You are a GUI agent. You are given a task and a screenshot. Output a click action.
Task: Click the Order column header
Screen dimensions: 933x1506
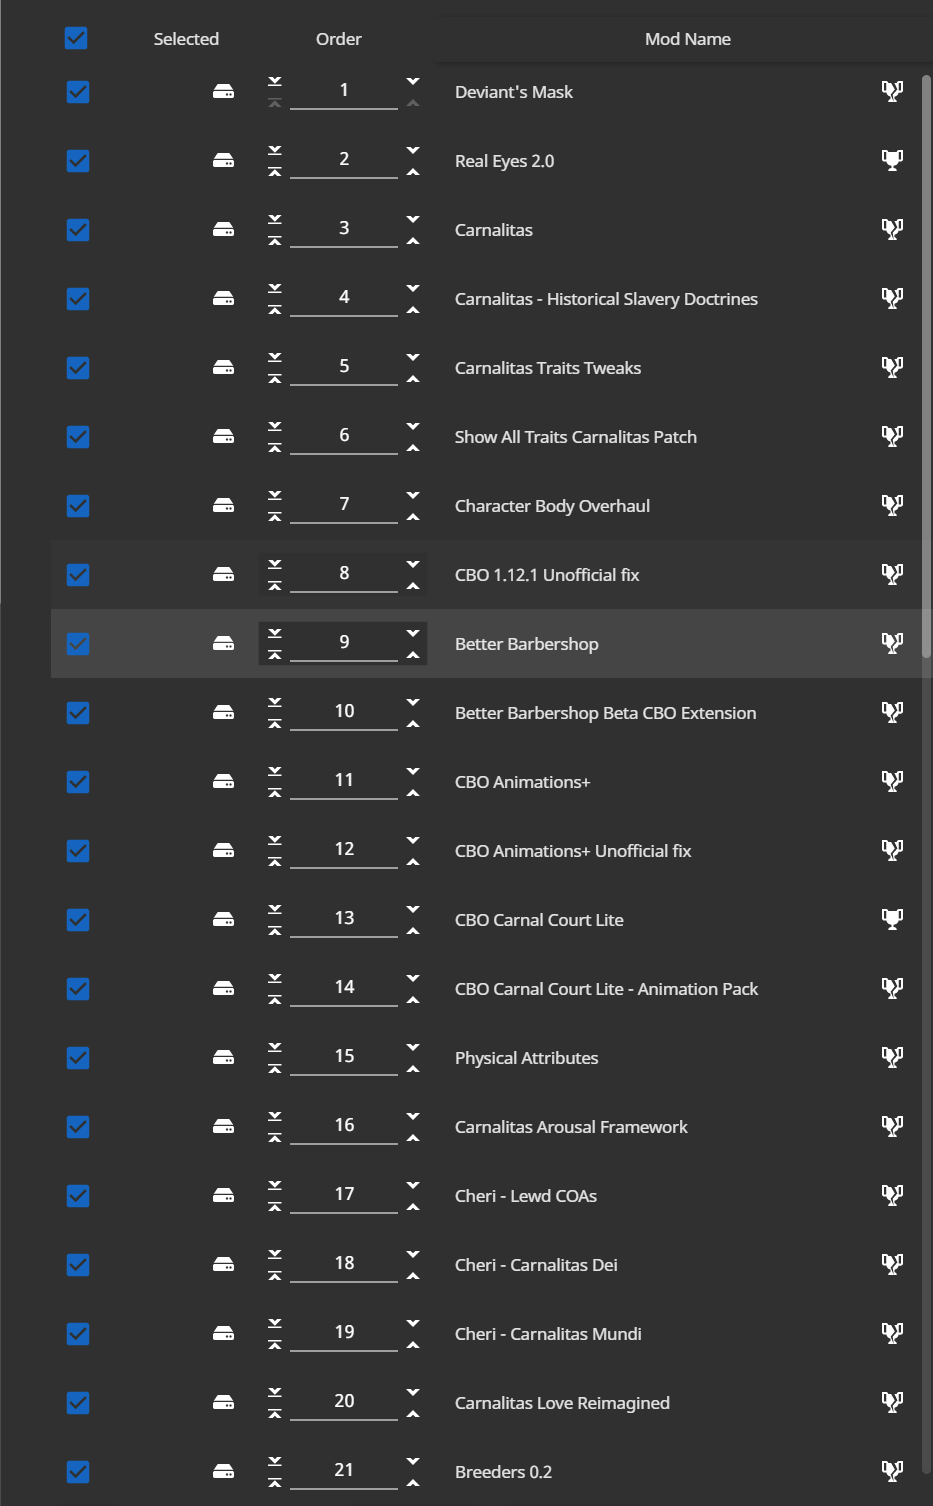click(x=338, y=39)
